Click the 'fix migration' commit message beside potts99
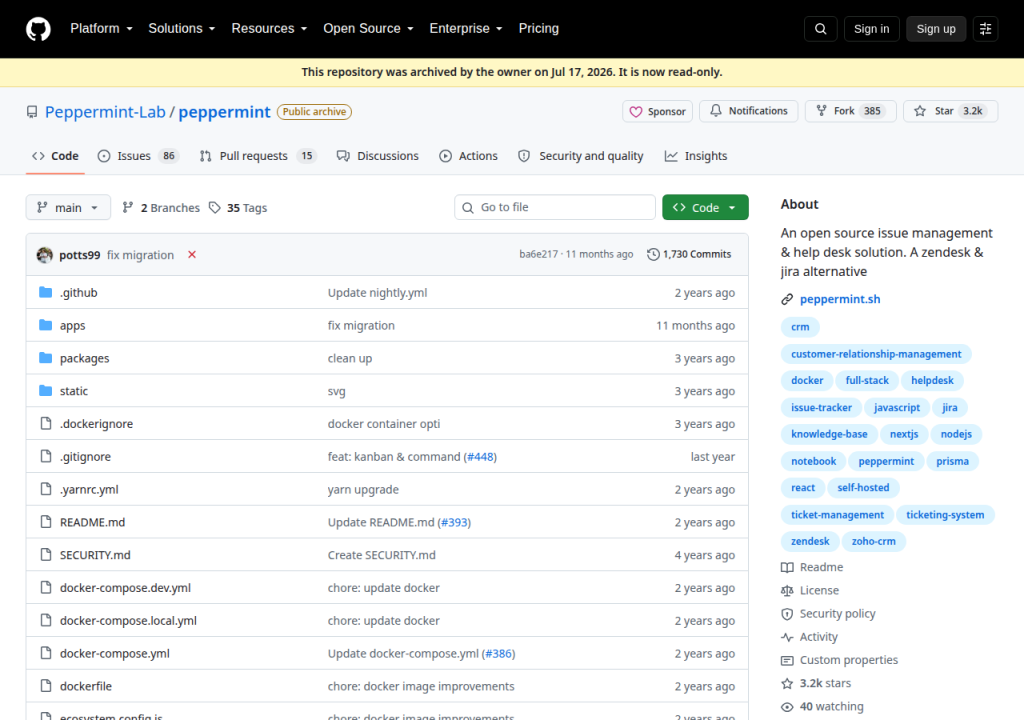 [x=140, y=255]
